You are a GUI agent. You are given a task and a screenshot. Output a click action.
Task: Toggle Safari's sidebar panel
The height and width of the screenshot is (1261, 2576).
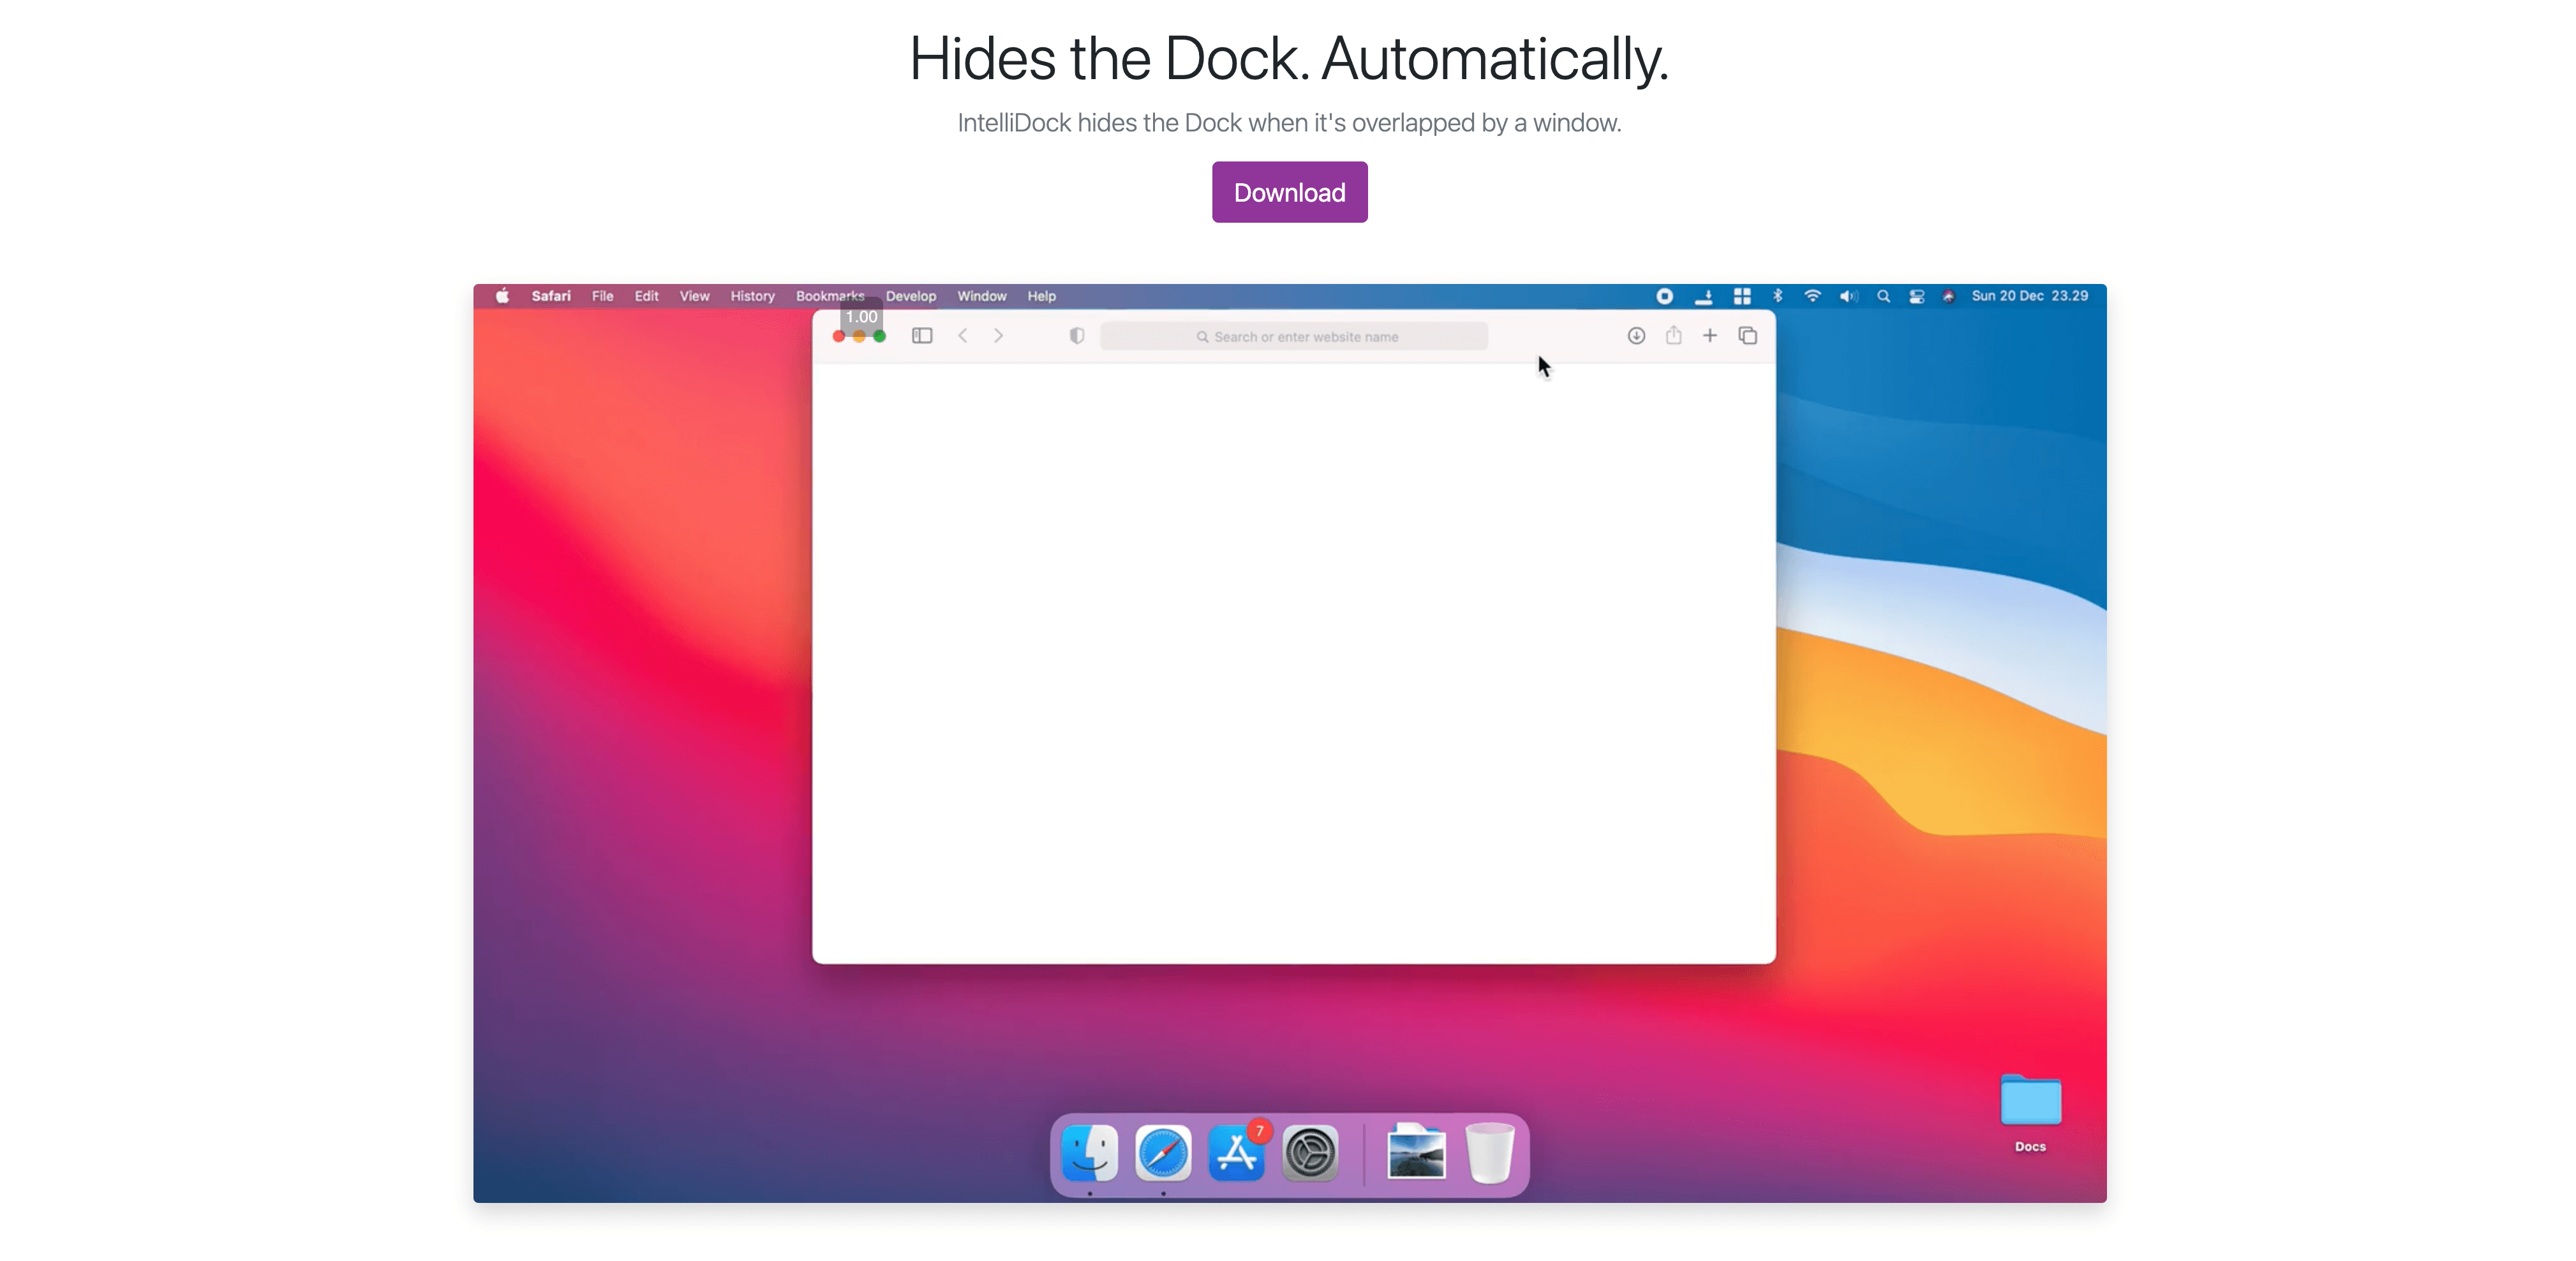[x=921, y=336]
